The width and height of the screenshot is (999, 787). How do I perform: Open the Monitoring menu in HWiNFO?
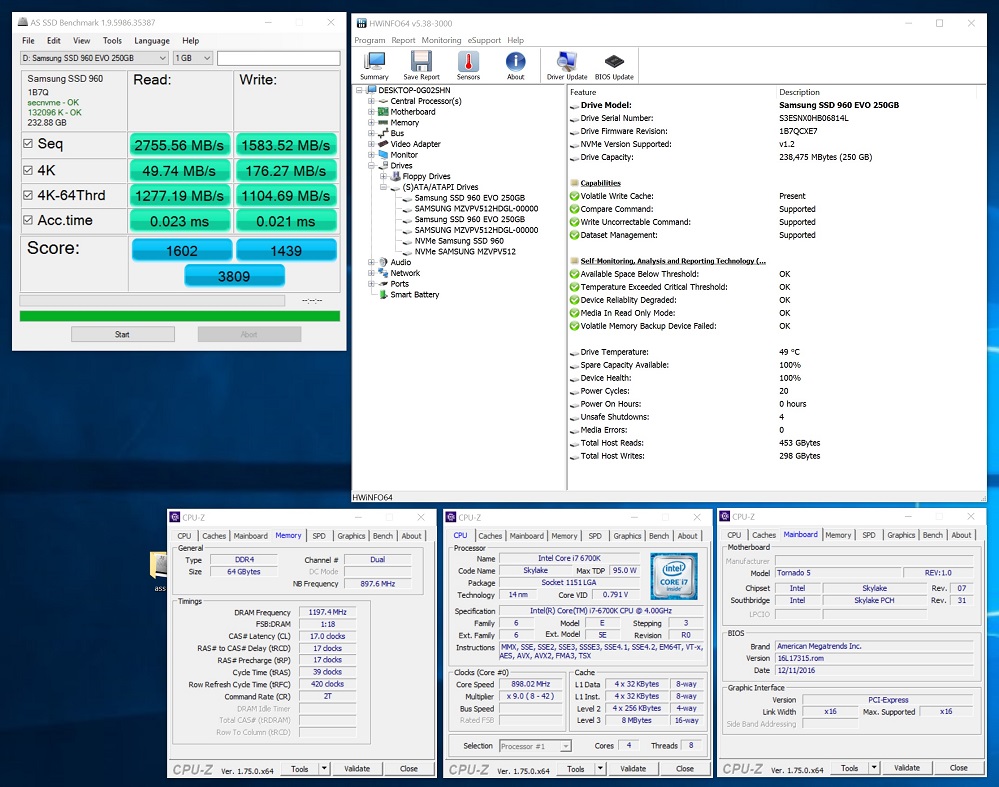click(x=441, y=41)
